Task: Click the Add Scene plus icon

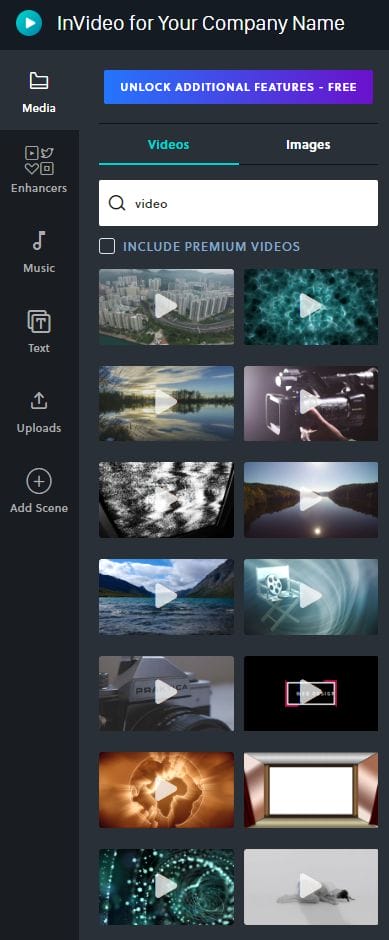Action: [x=39, y=481]
